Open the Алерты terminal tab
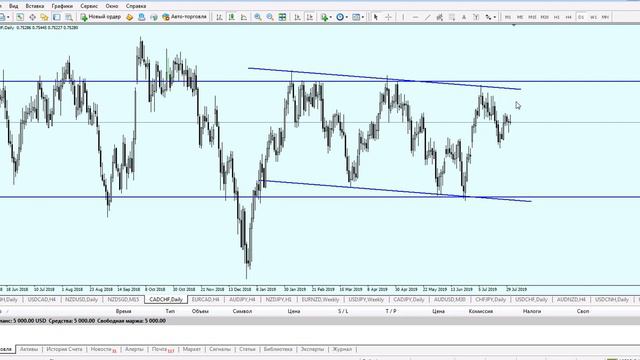640x360 pixels. (134, 349)
